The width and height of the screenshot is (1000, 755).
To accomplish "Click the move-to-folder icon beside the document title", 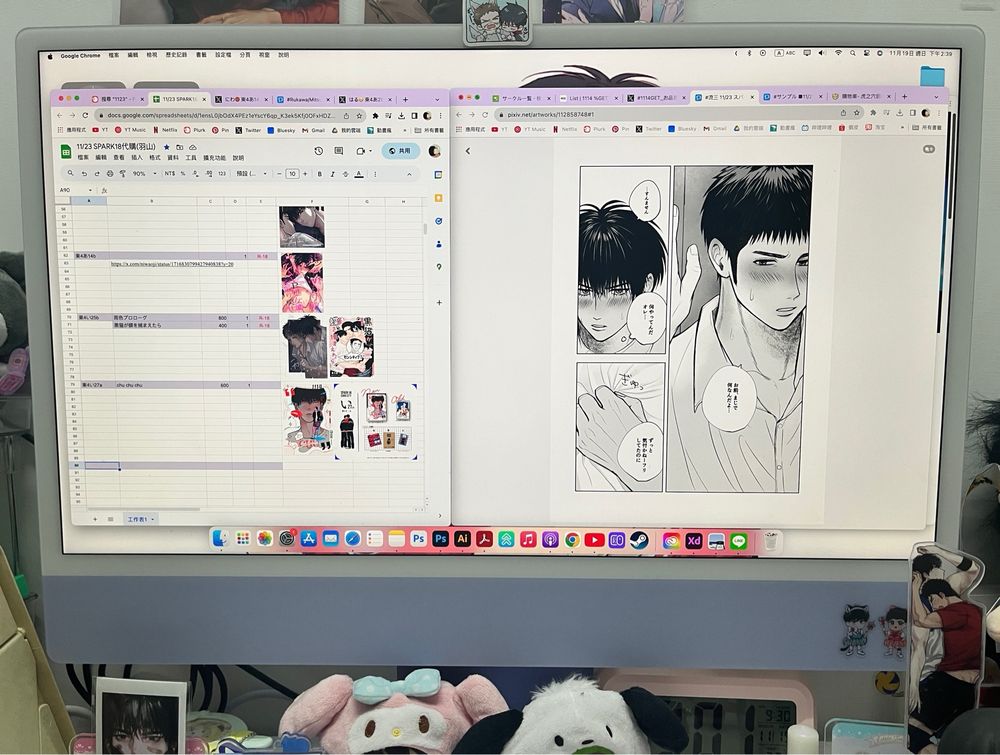I will pyautogui.click(x=180, y=147).
